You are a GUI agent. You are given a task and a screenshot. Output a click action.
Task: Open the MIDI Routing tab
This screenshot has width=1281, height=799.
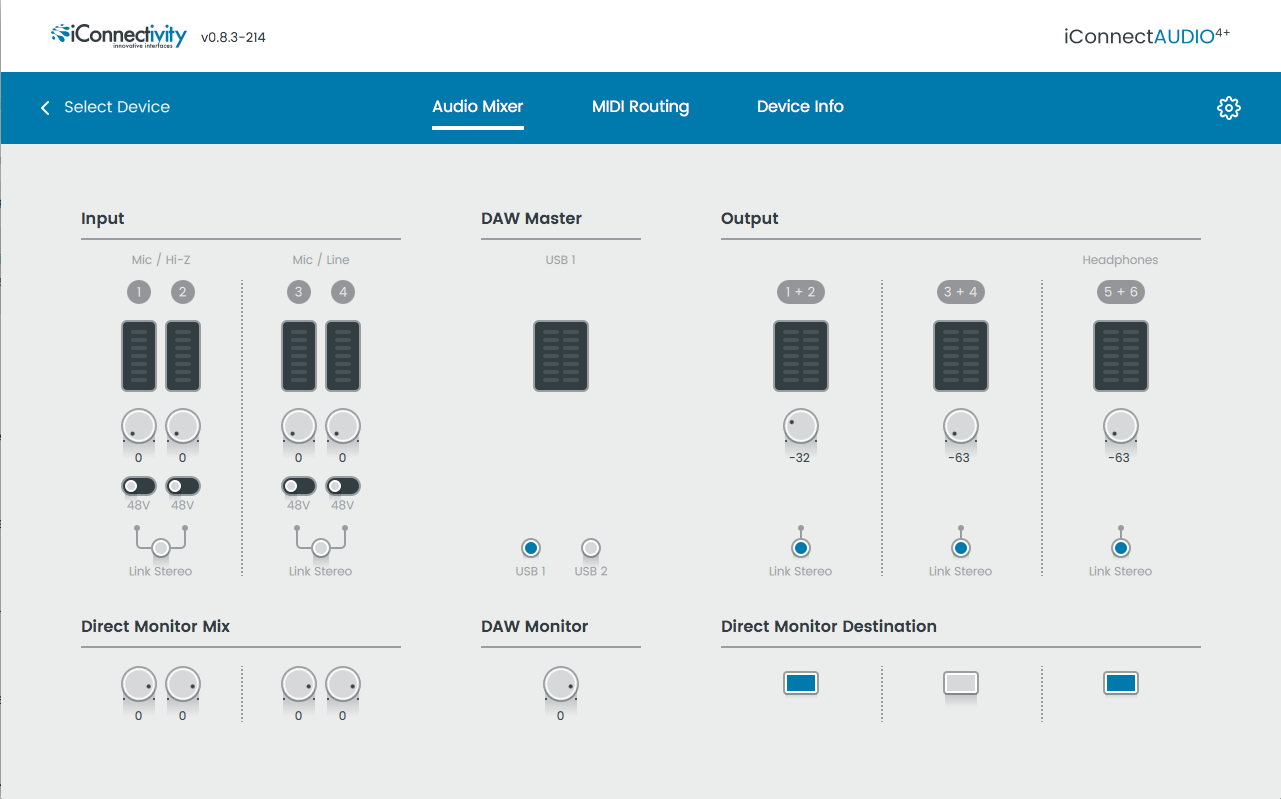click(x=640, y=107)
